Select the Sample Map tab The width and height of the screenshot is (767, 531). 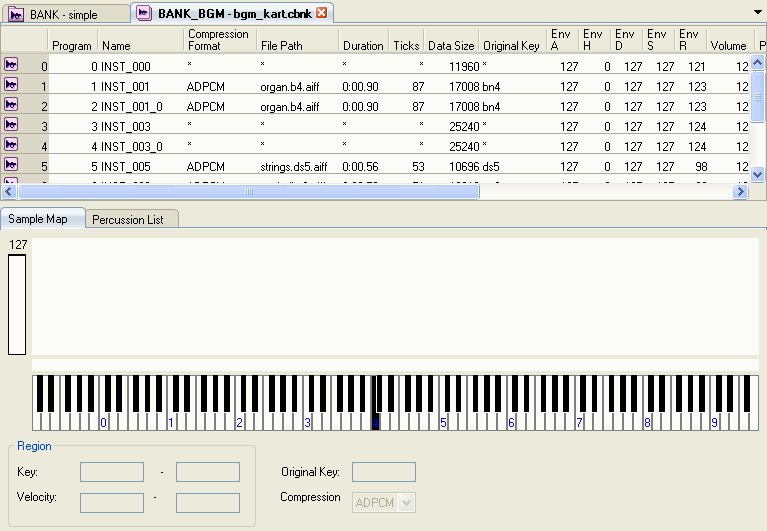(38, 219)
